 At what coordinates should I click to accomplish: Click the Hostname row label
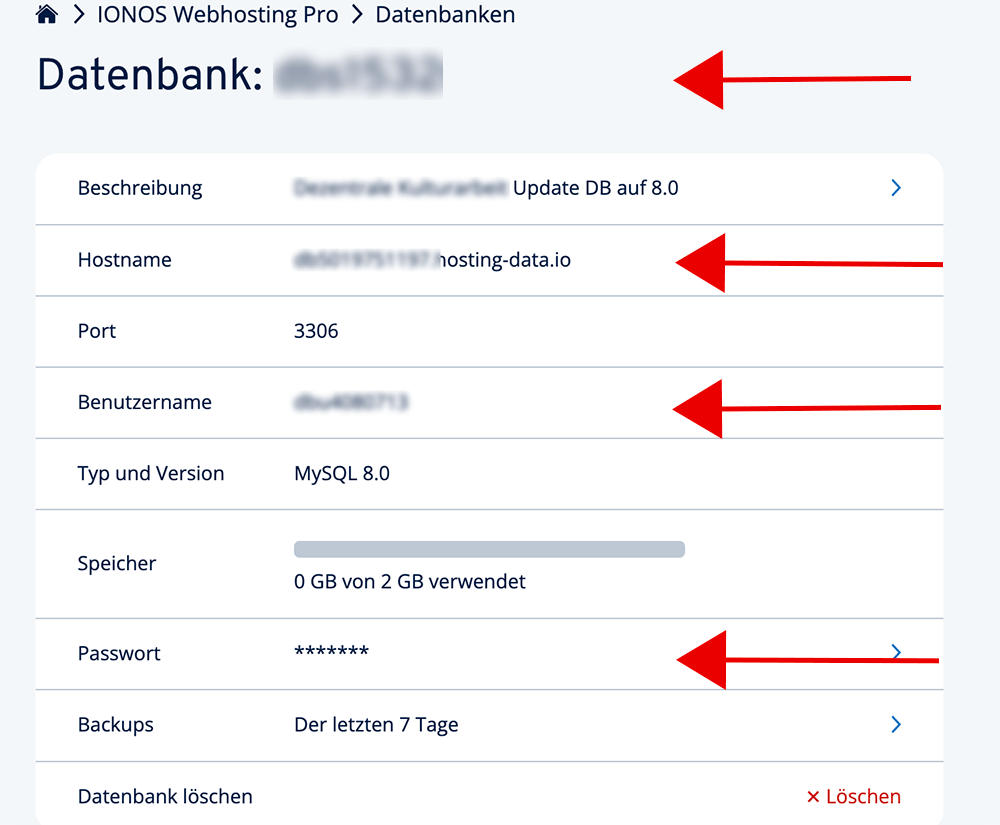tap(124, 260)
